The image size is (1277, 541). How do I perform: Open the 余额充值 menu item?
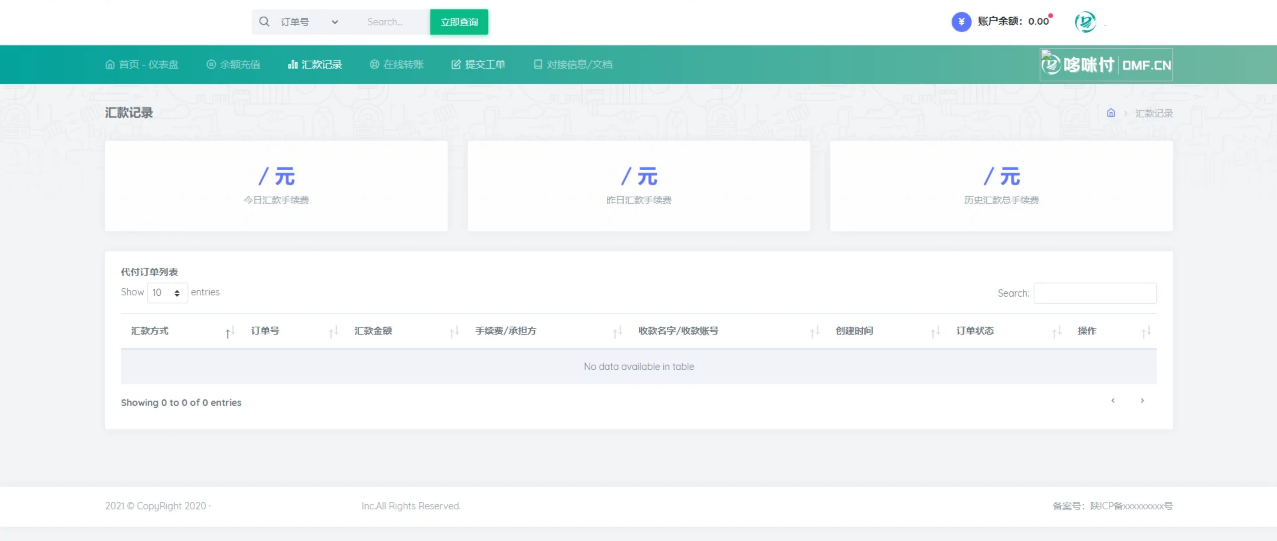tap(233, 65)
